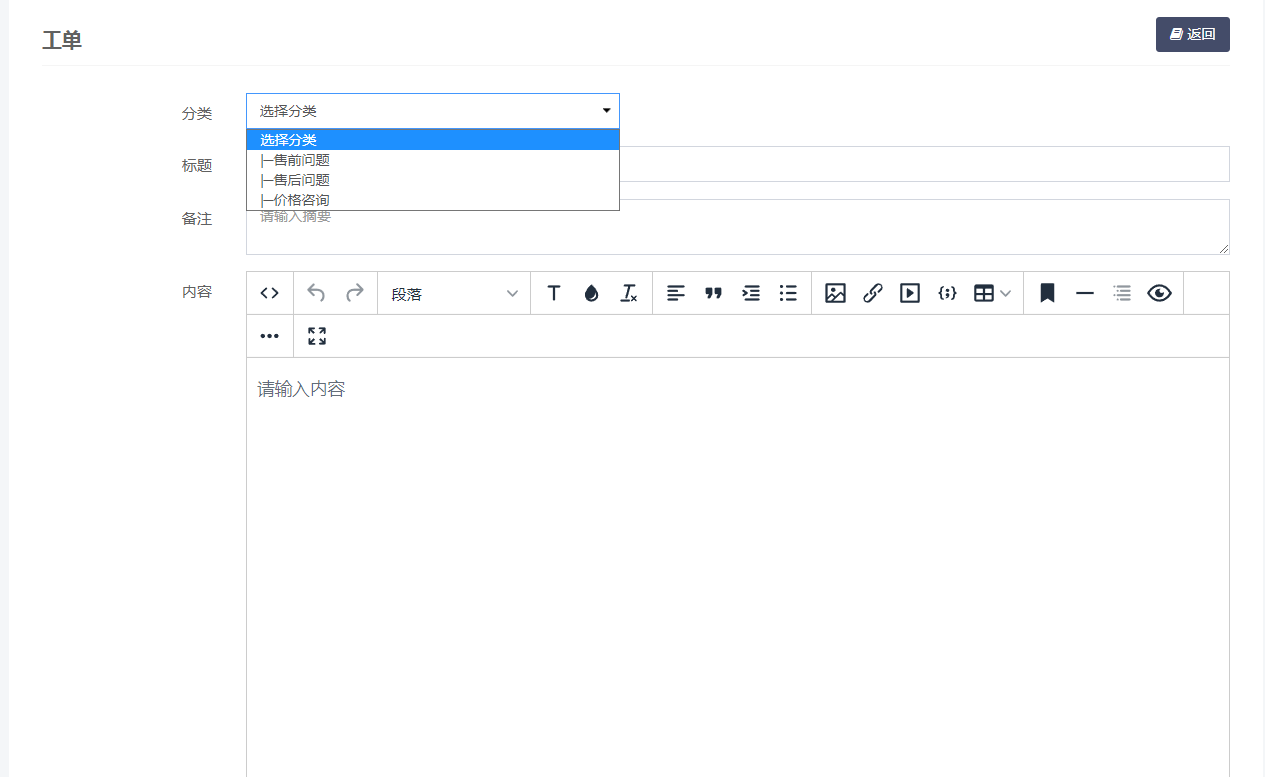Insert a hyperlink via link icon
The image size is (1265, 777).
click(x=872, y=293)
